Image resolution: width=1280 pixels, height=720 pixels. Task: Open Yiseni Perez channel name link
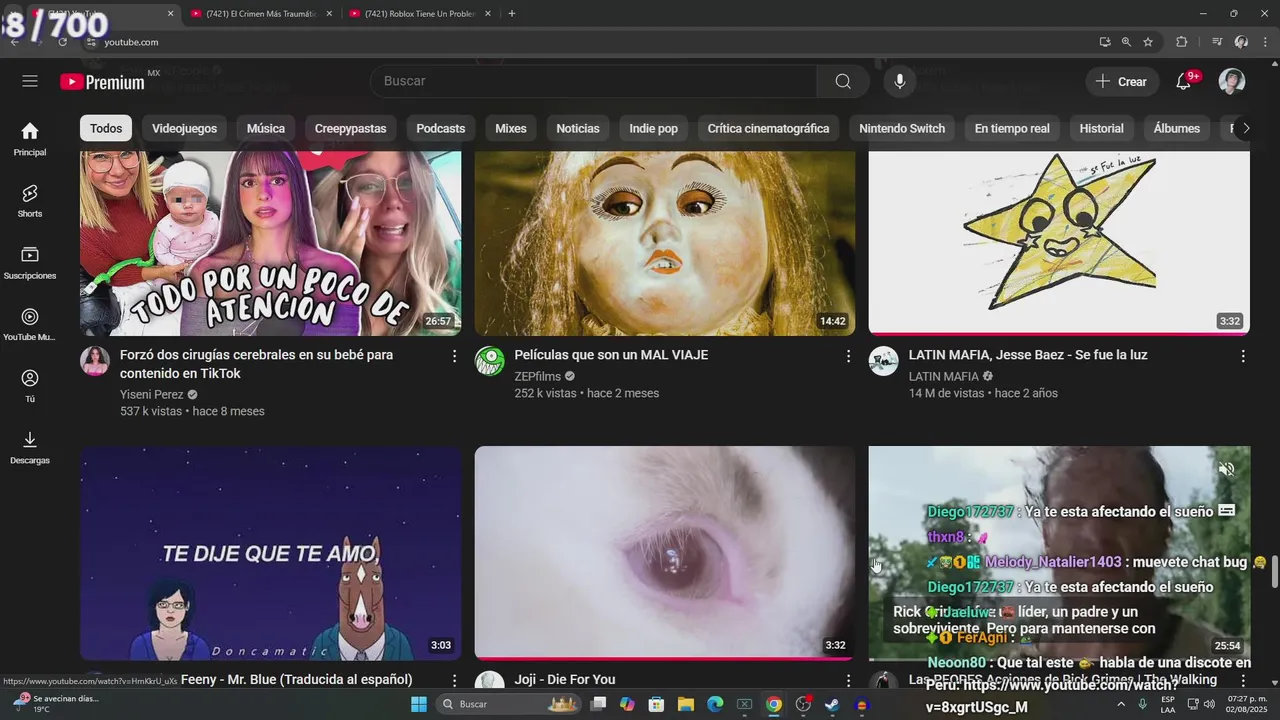pos(151,395)
